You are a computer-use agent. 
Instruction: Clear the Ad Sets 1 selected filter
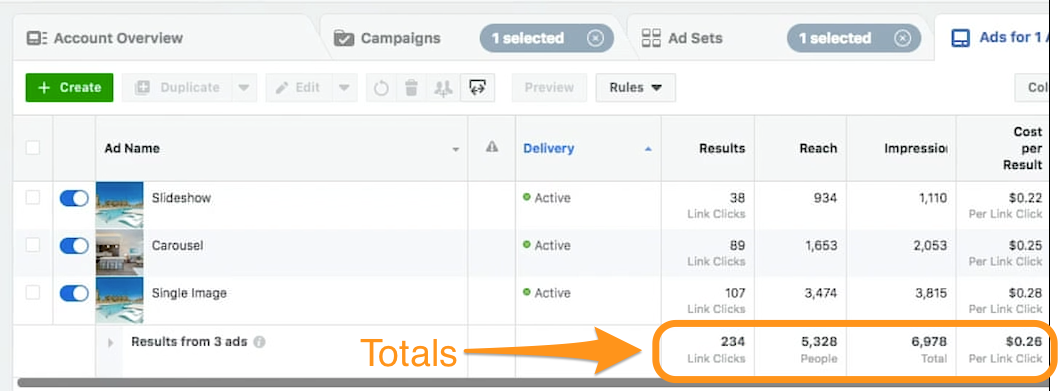coord(903,38)
